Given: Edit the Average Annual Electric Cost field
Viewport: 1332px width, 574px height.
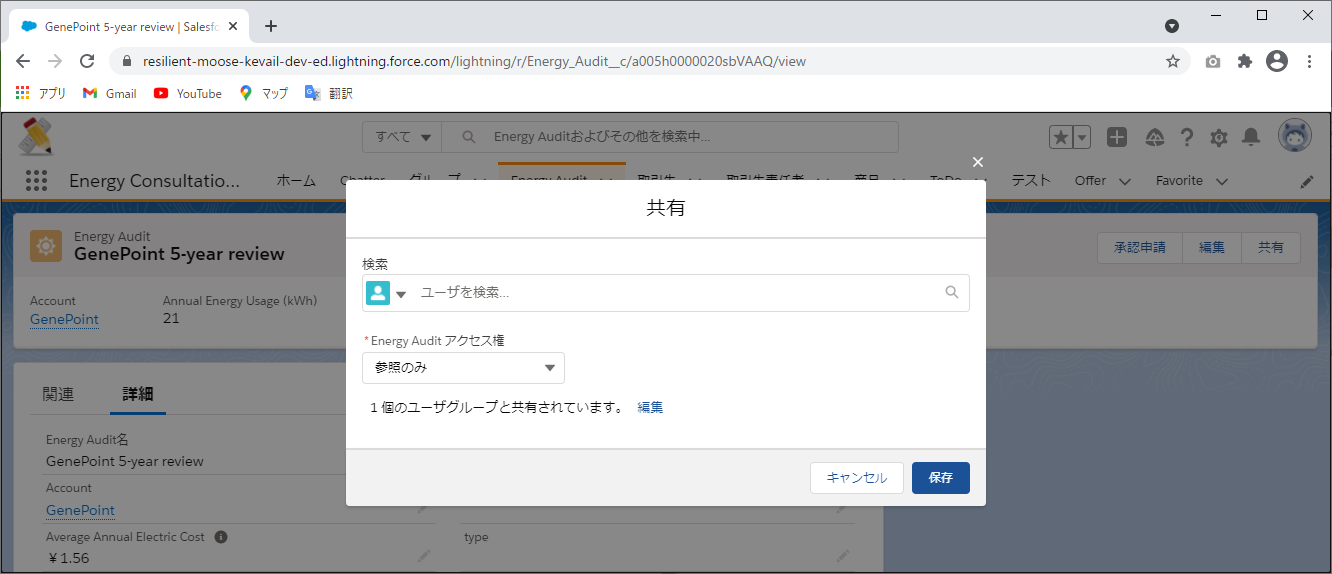Looking at the screenshot, I should point(424,556).
